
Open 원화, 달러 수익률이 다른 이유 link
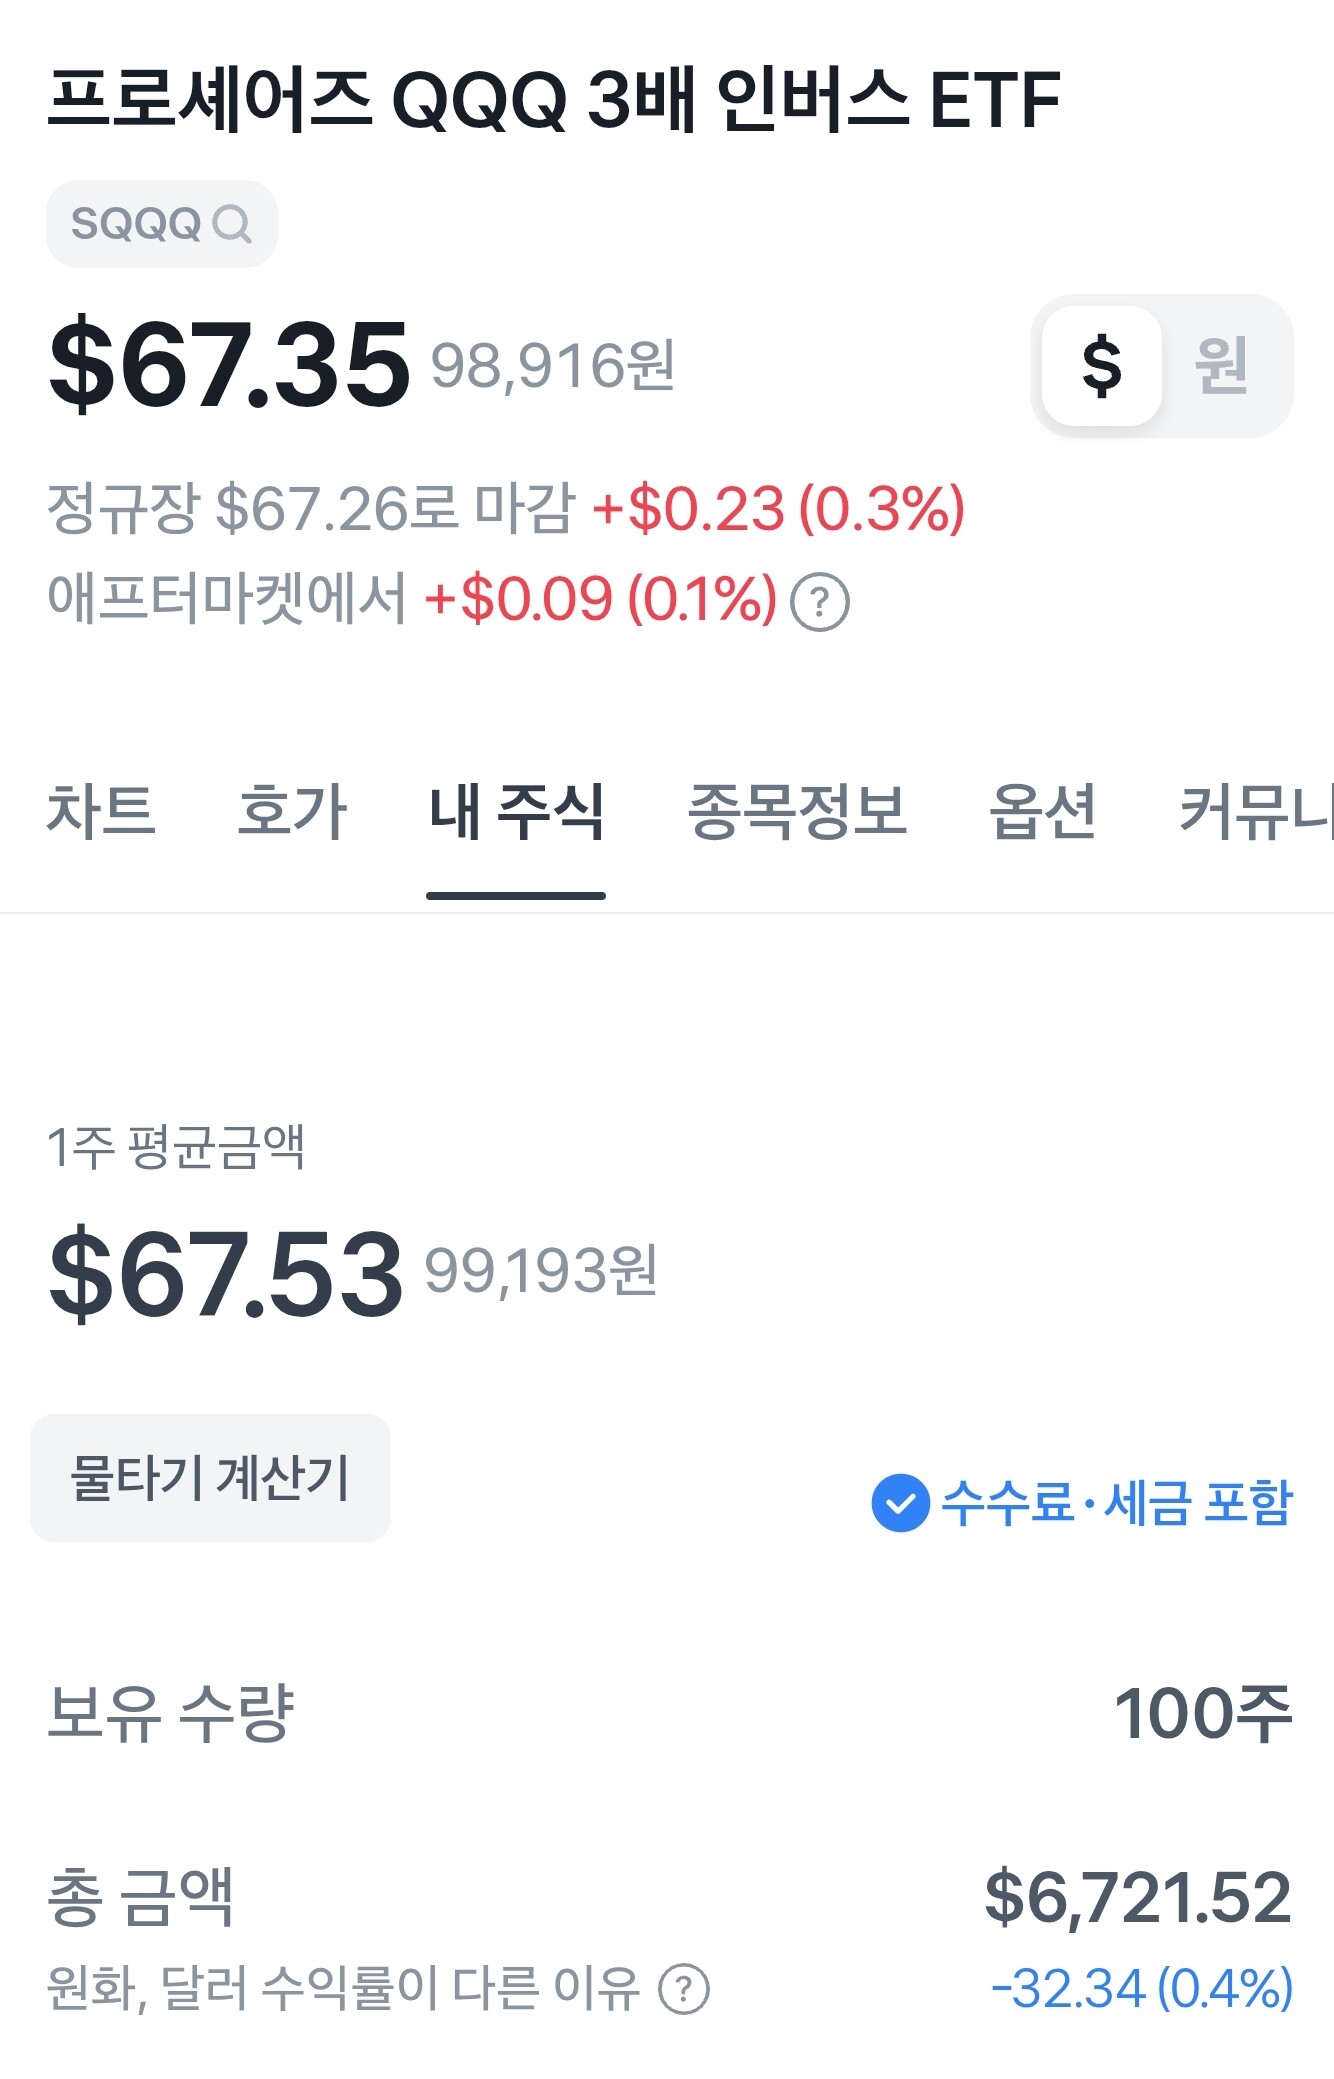(x=343, y=1988)
